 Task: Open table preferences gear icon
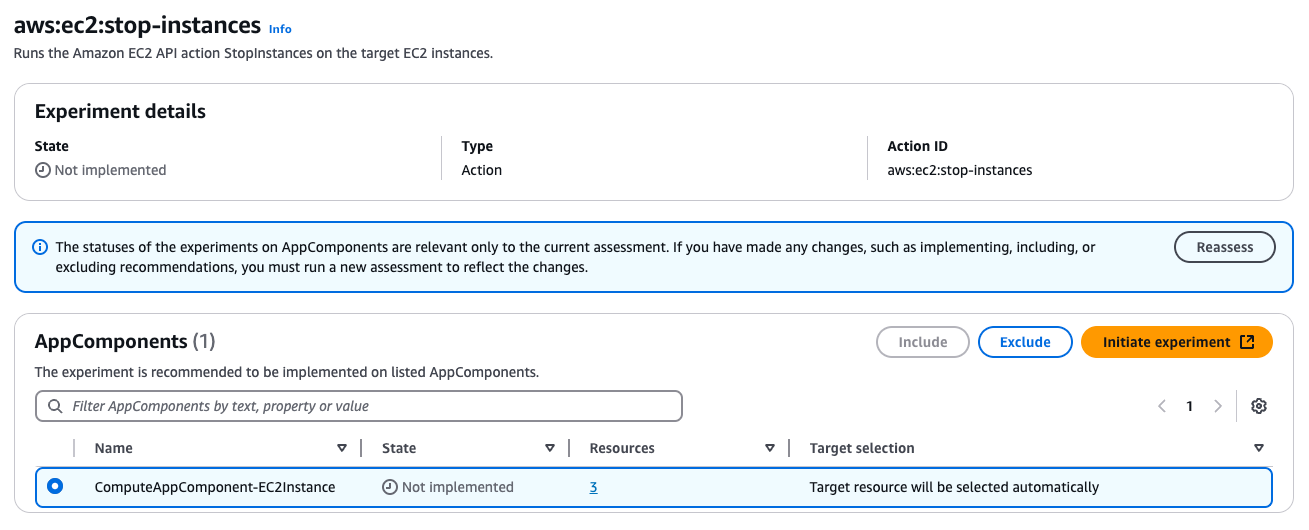pos(1259,406)
